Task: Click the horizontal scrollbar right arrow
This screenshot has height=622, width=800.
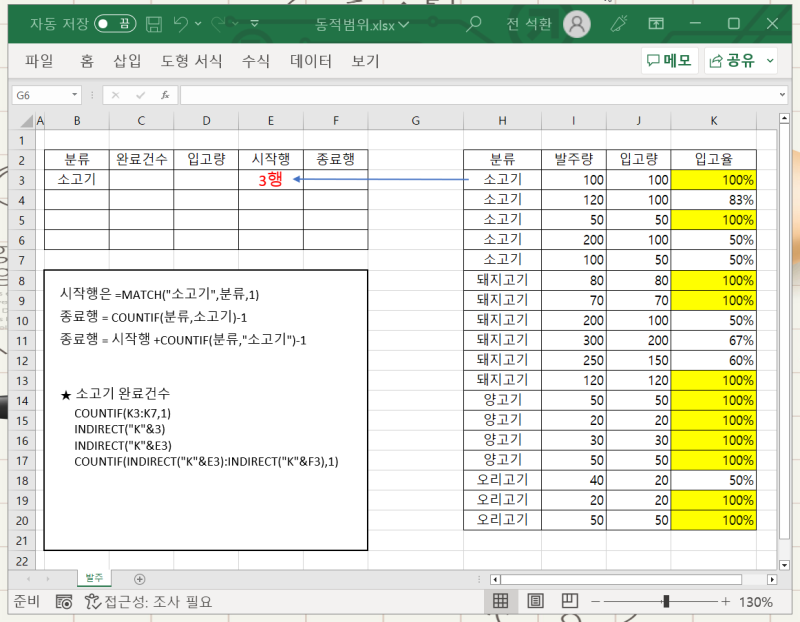Action: (772, 580)
